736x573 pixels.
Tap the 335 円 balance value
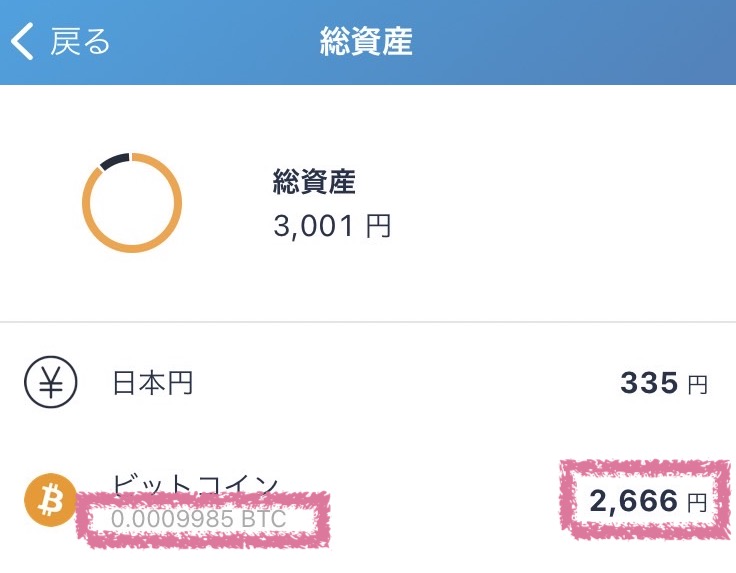point(664,382)
